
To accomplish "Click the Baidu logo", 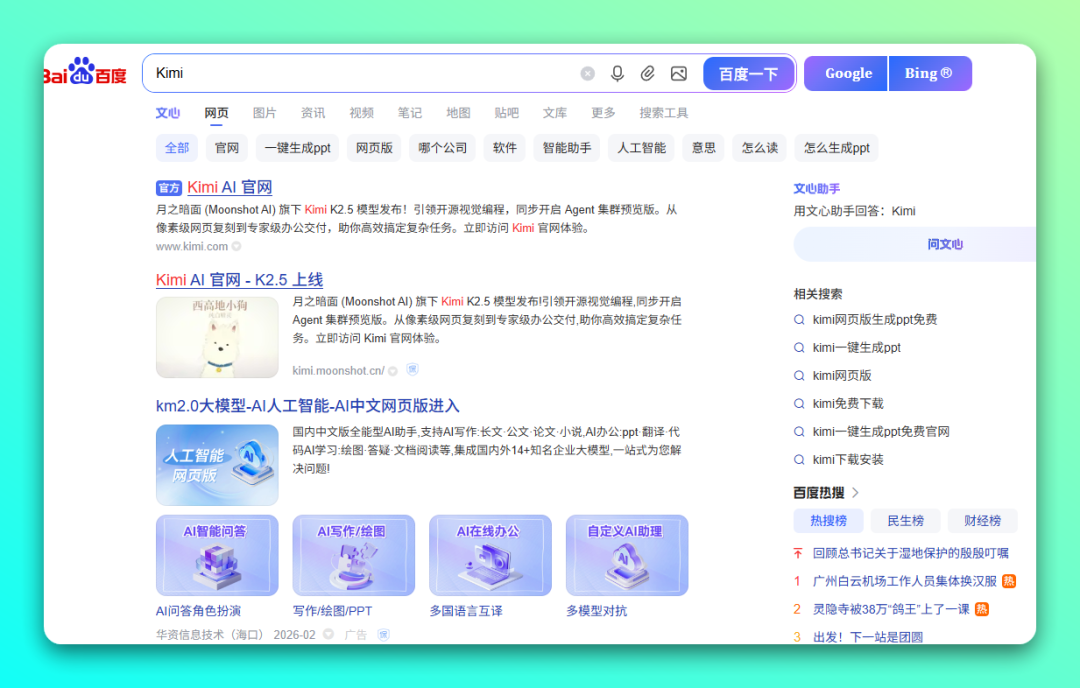I will 84,71.
